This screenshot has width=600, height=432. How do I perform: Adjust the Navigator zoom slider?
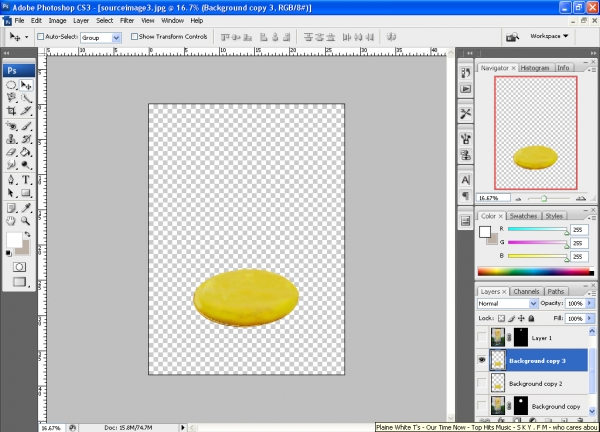pos(544,198)
